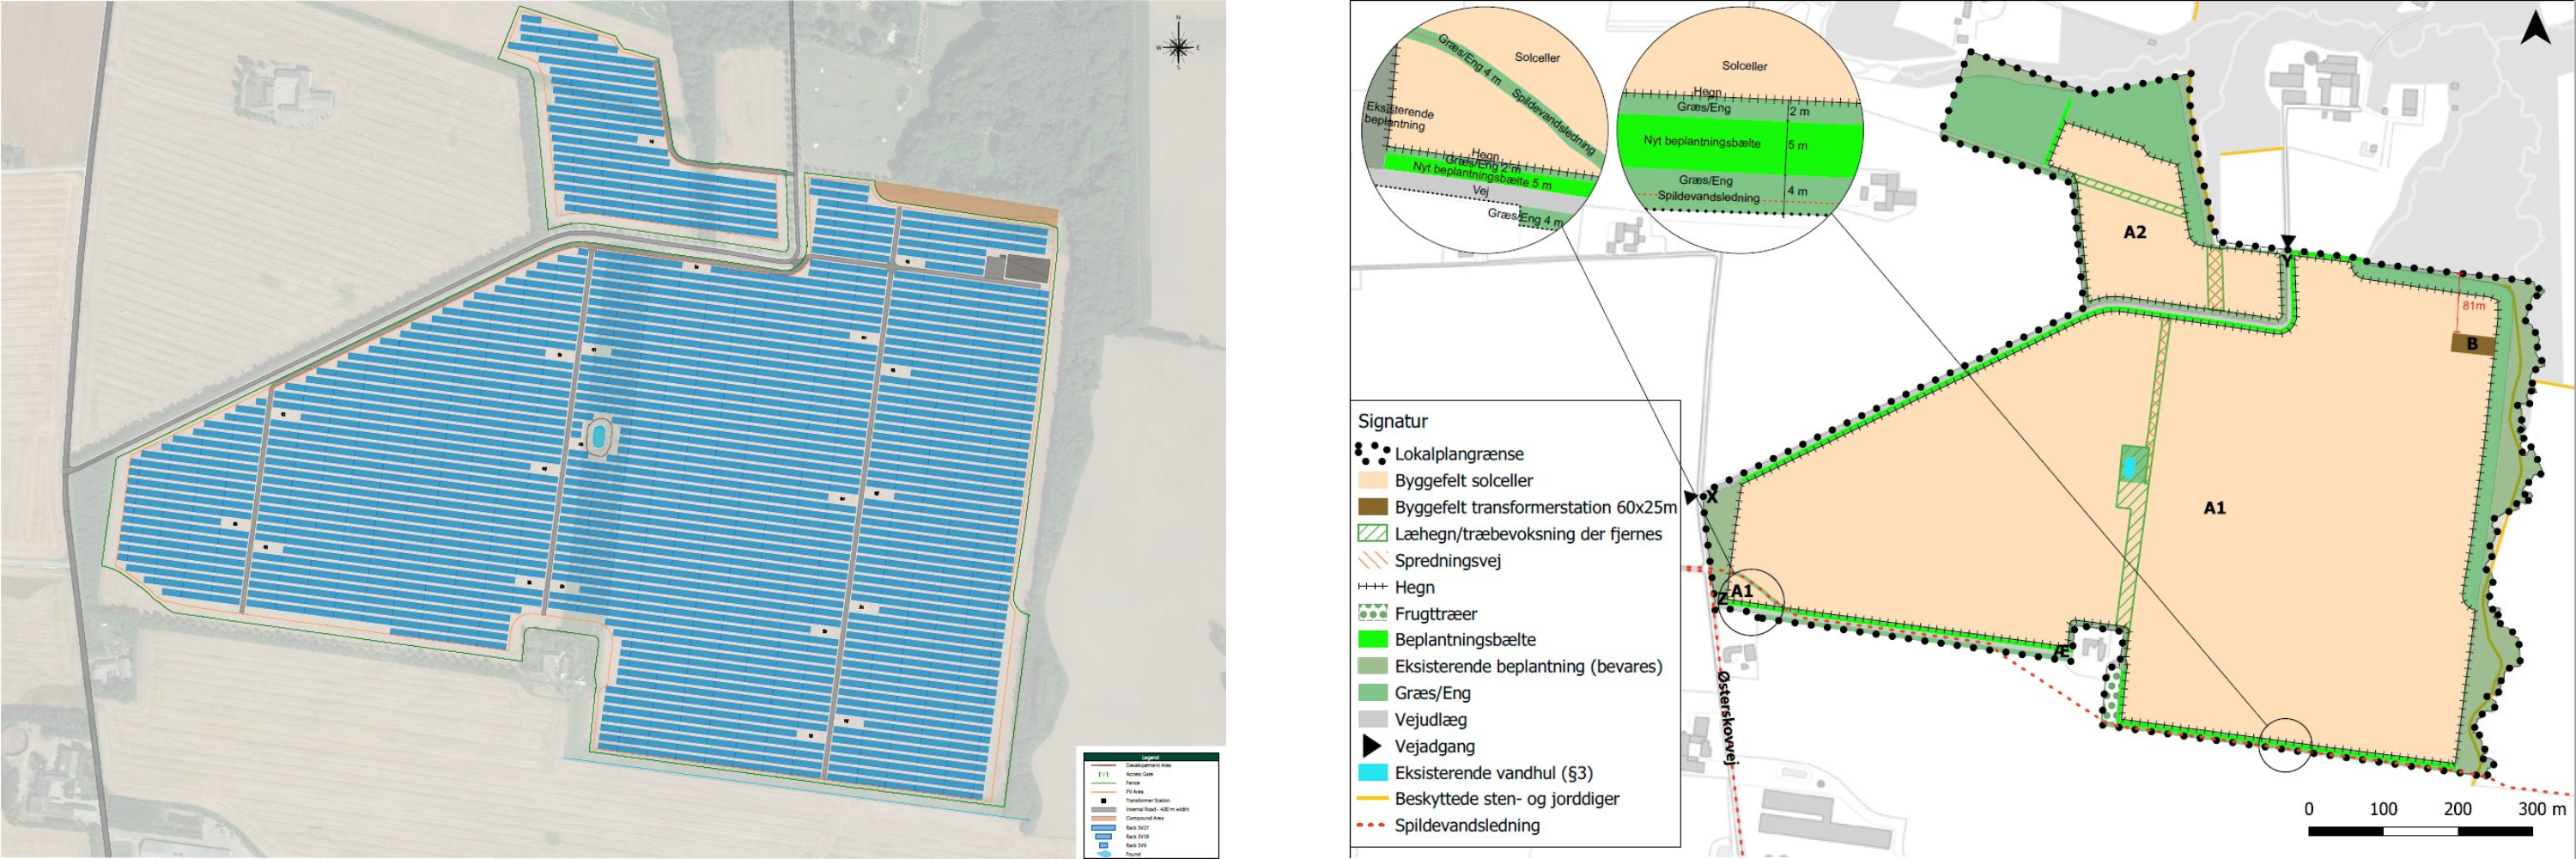This screenshot has width=2576, height=859.
Task: Click the grey Vejudlæg swatch in the legend
Action: tap(1372, 719)
